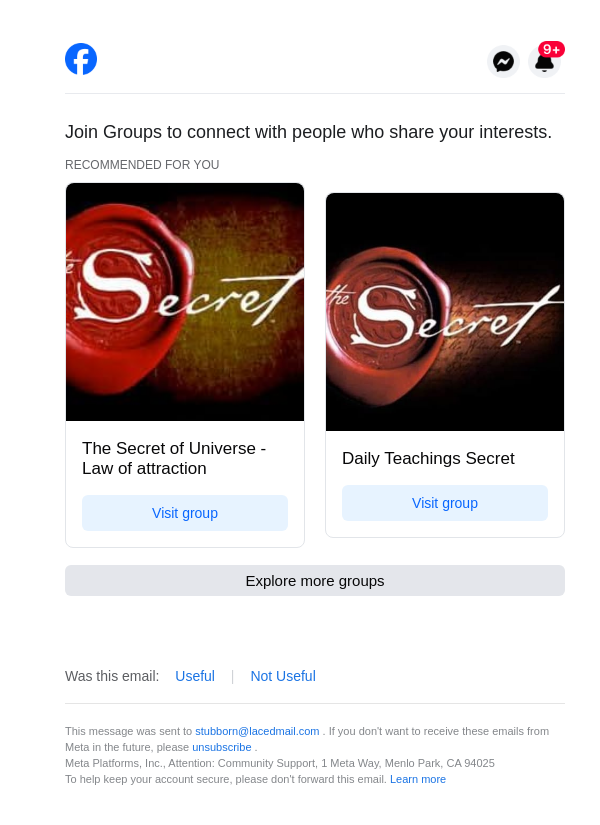Open the Learn more link

coord(418,779)
